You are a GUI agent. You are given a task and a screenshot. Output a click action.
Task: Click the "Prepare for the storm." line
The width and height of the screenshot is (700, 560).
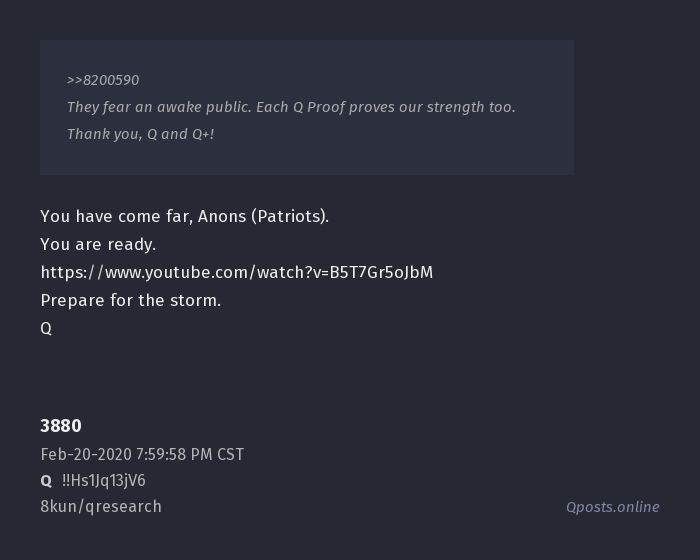tap(130, 300)
